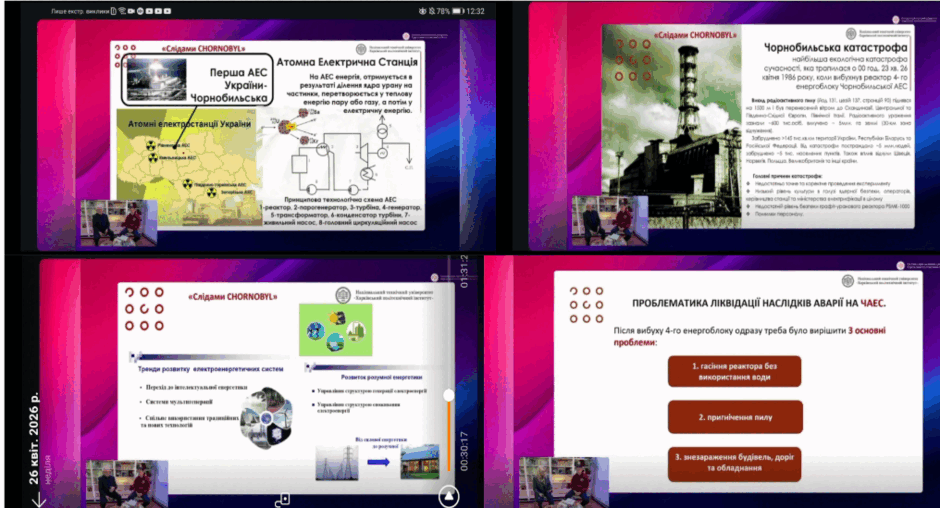This screenshot has width=940, height=508.
Task: Click the orange played section of the seek bar
Action: (448, 436)
